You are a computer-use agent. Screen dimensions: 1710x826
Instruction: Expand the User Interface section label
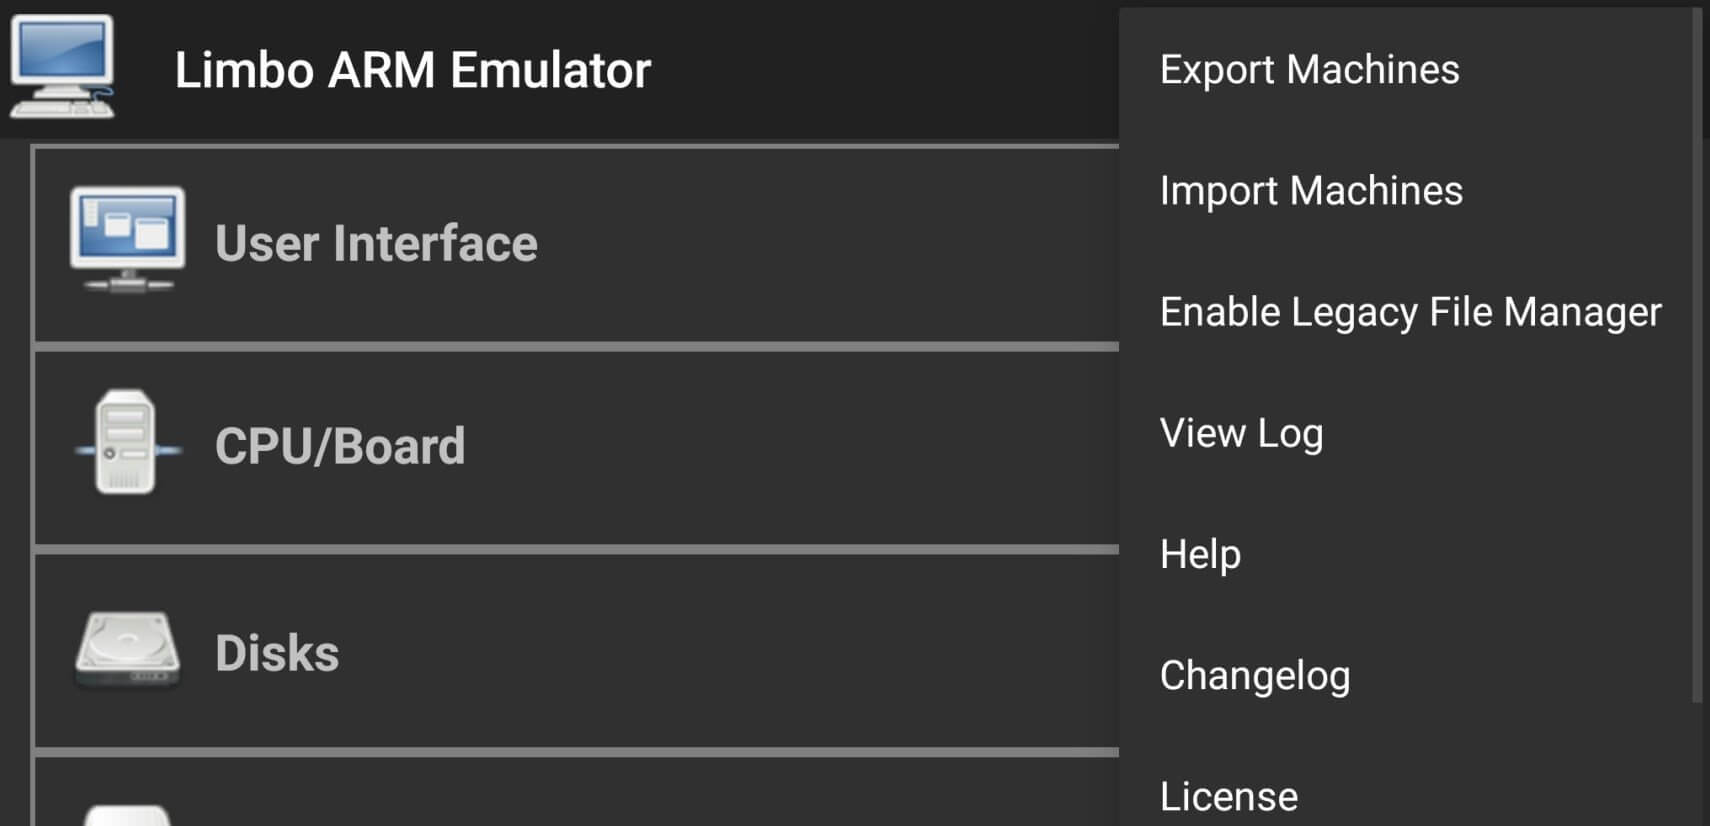376,244
